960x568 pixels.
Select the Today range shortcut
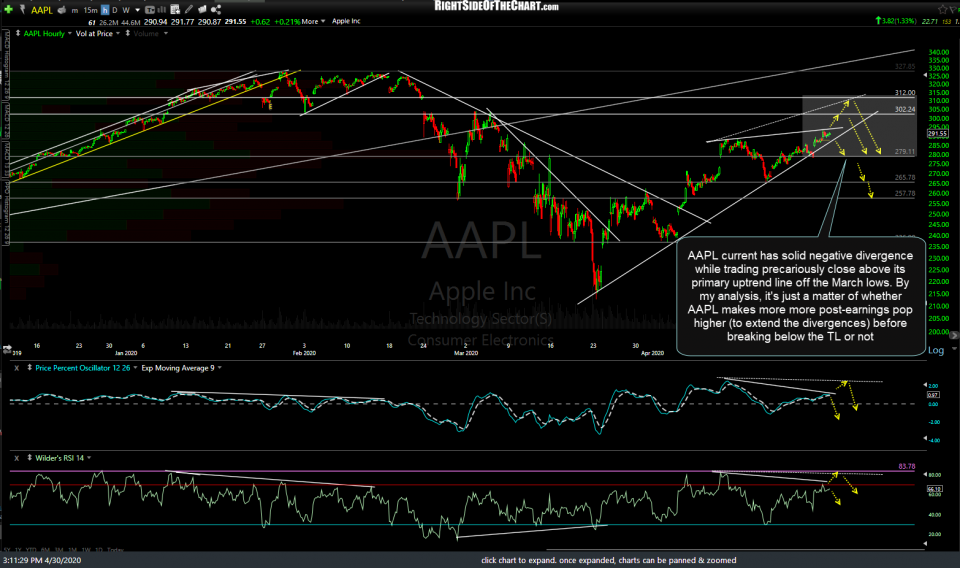115,550
